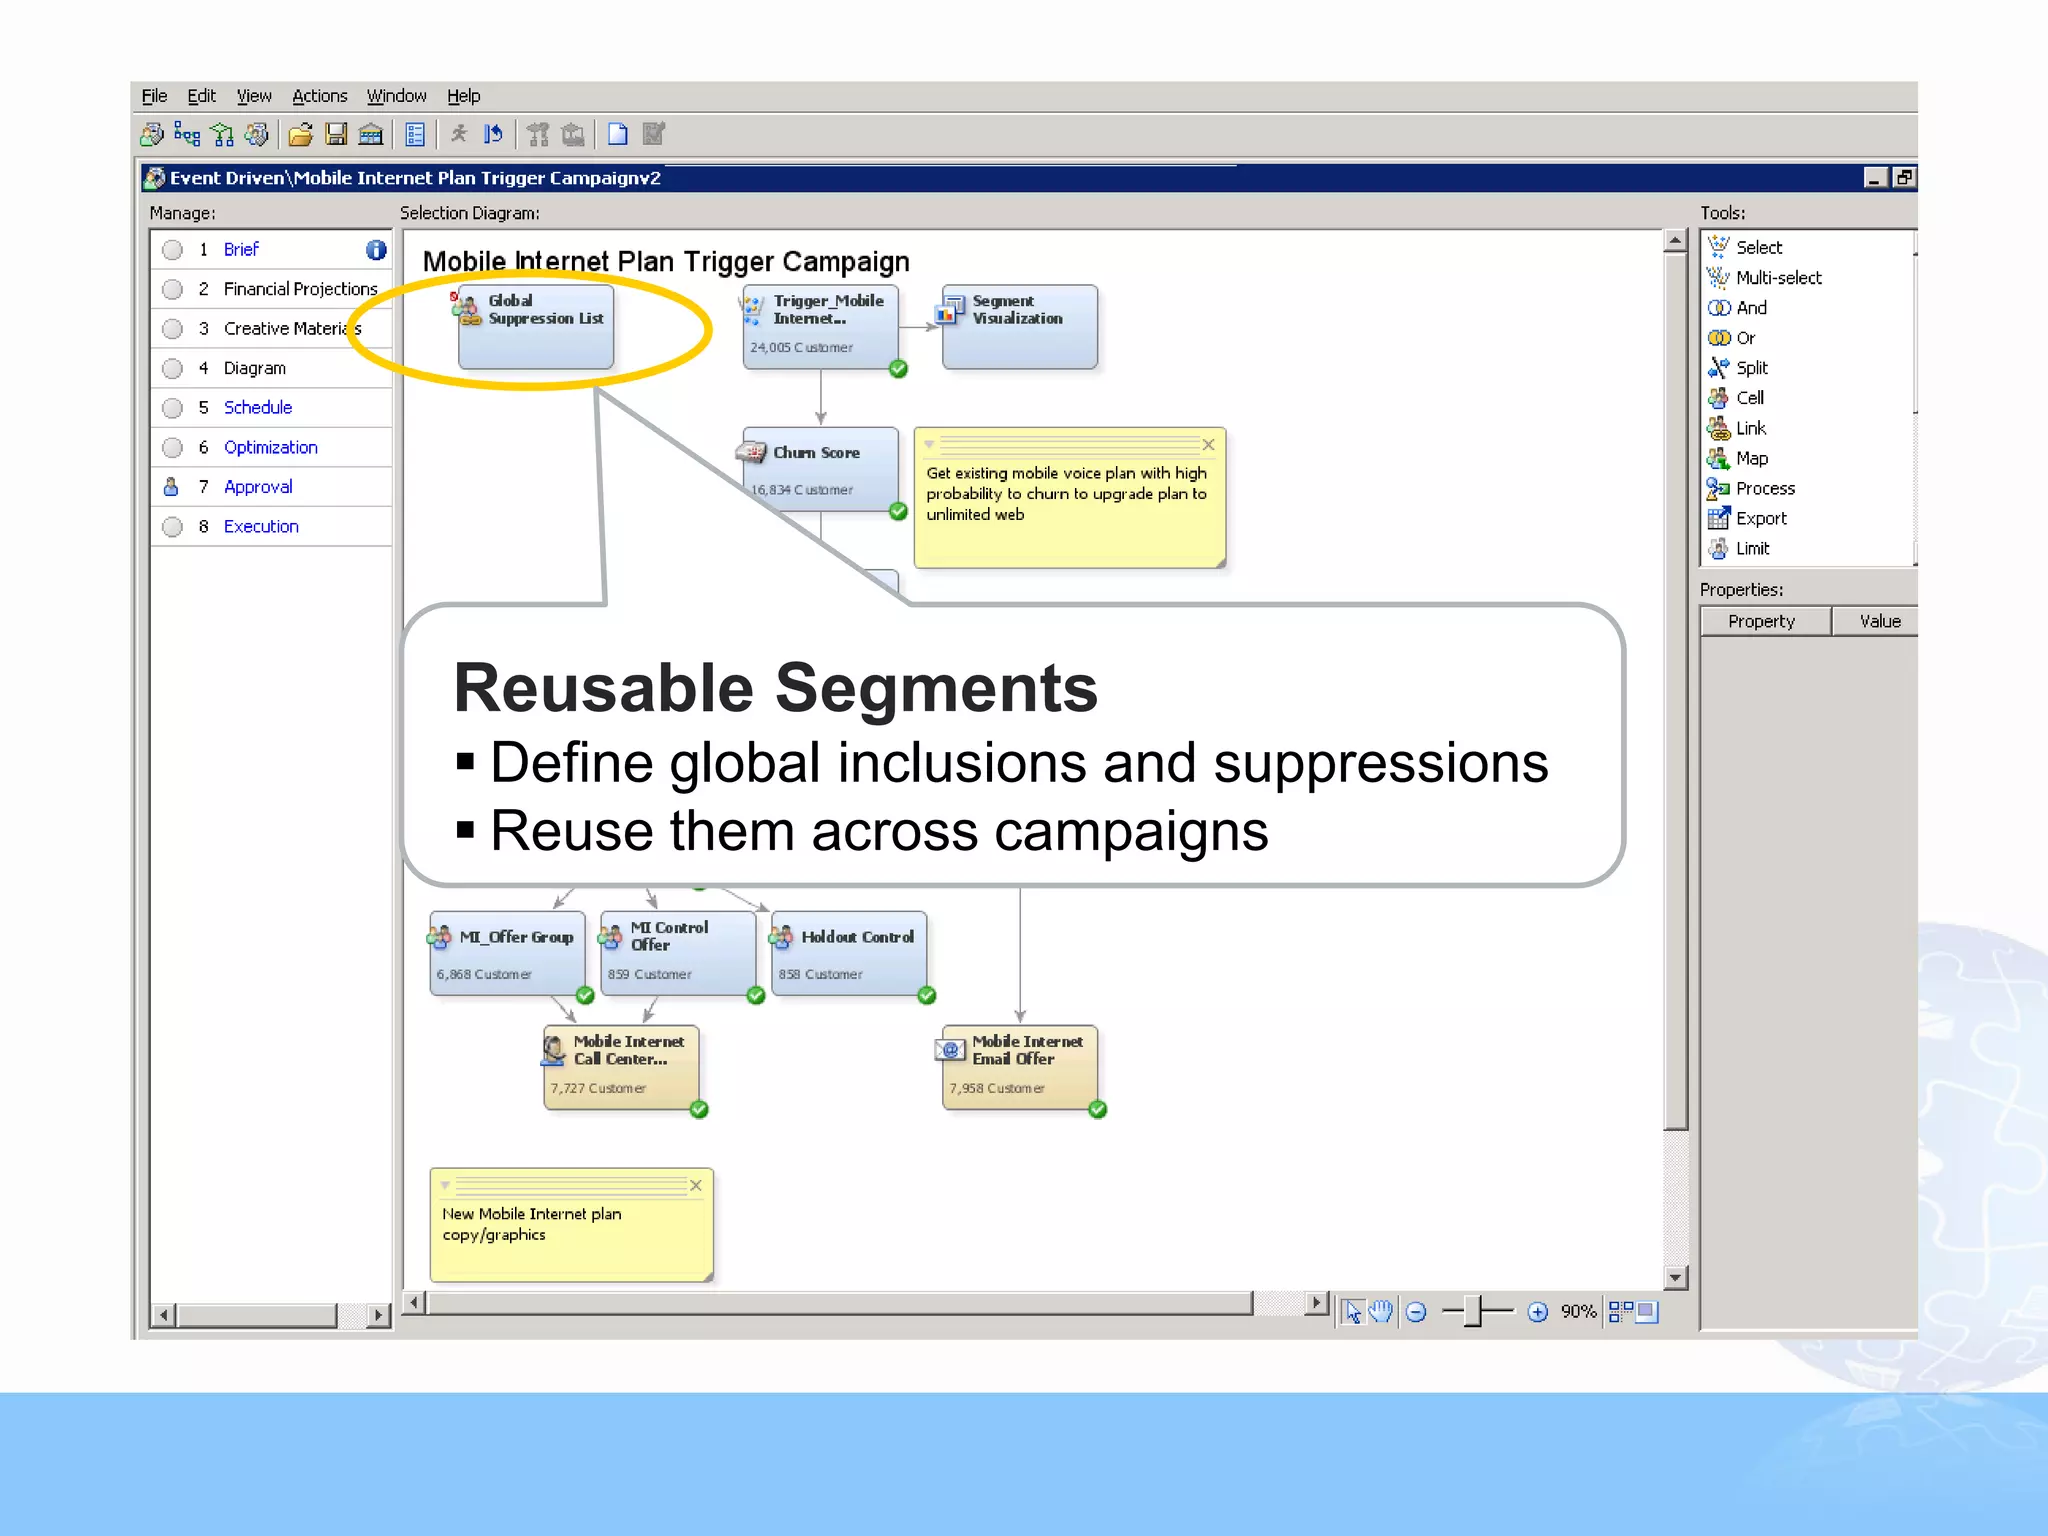Open the Edit menu
Image resolution: width=2048 pixels, height=1536 pixels.
(x=201, y=96)
